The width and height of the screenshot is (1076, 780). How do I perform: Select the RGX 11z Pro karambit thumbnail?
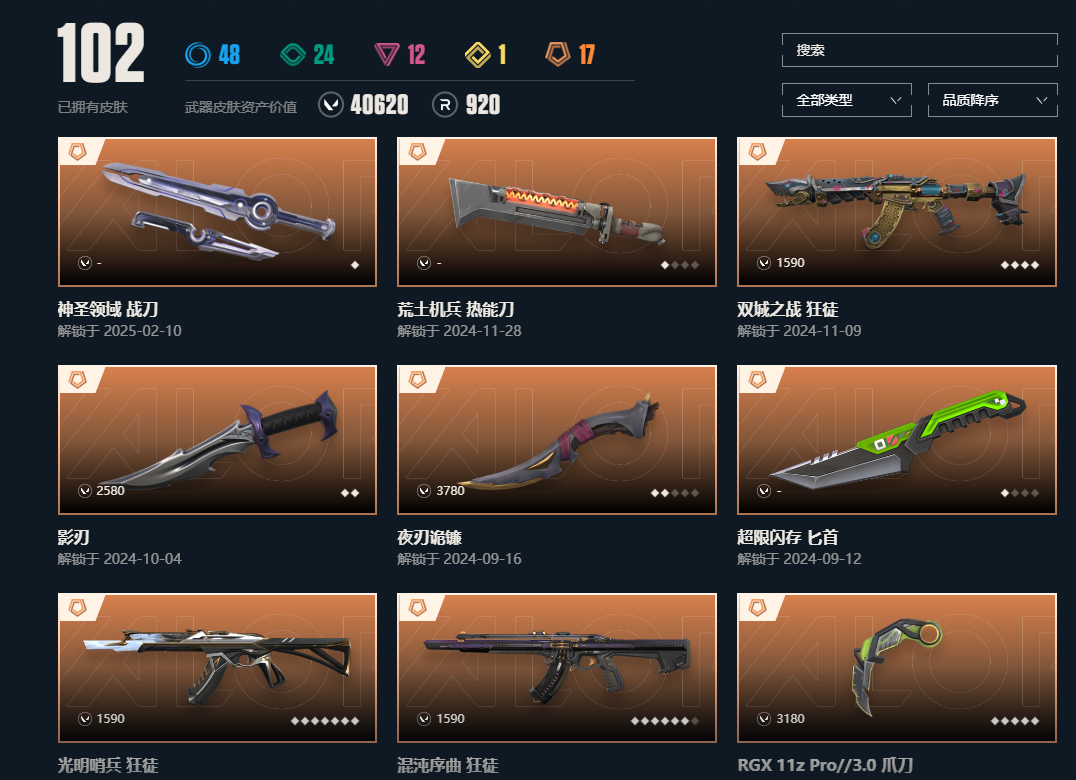point(897,667)
